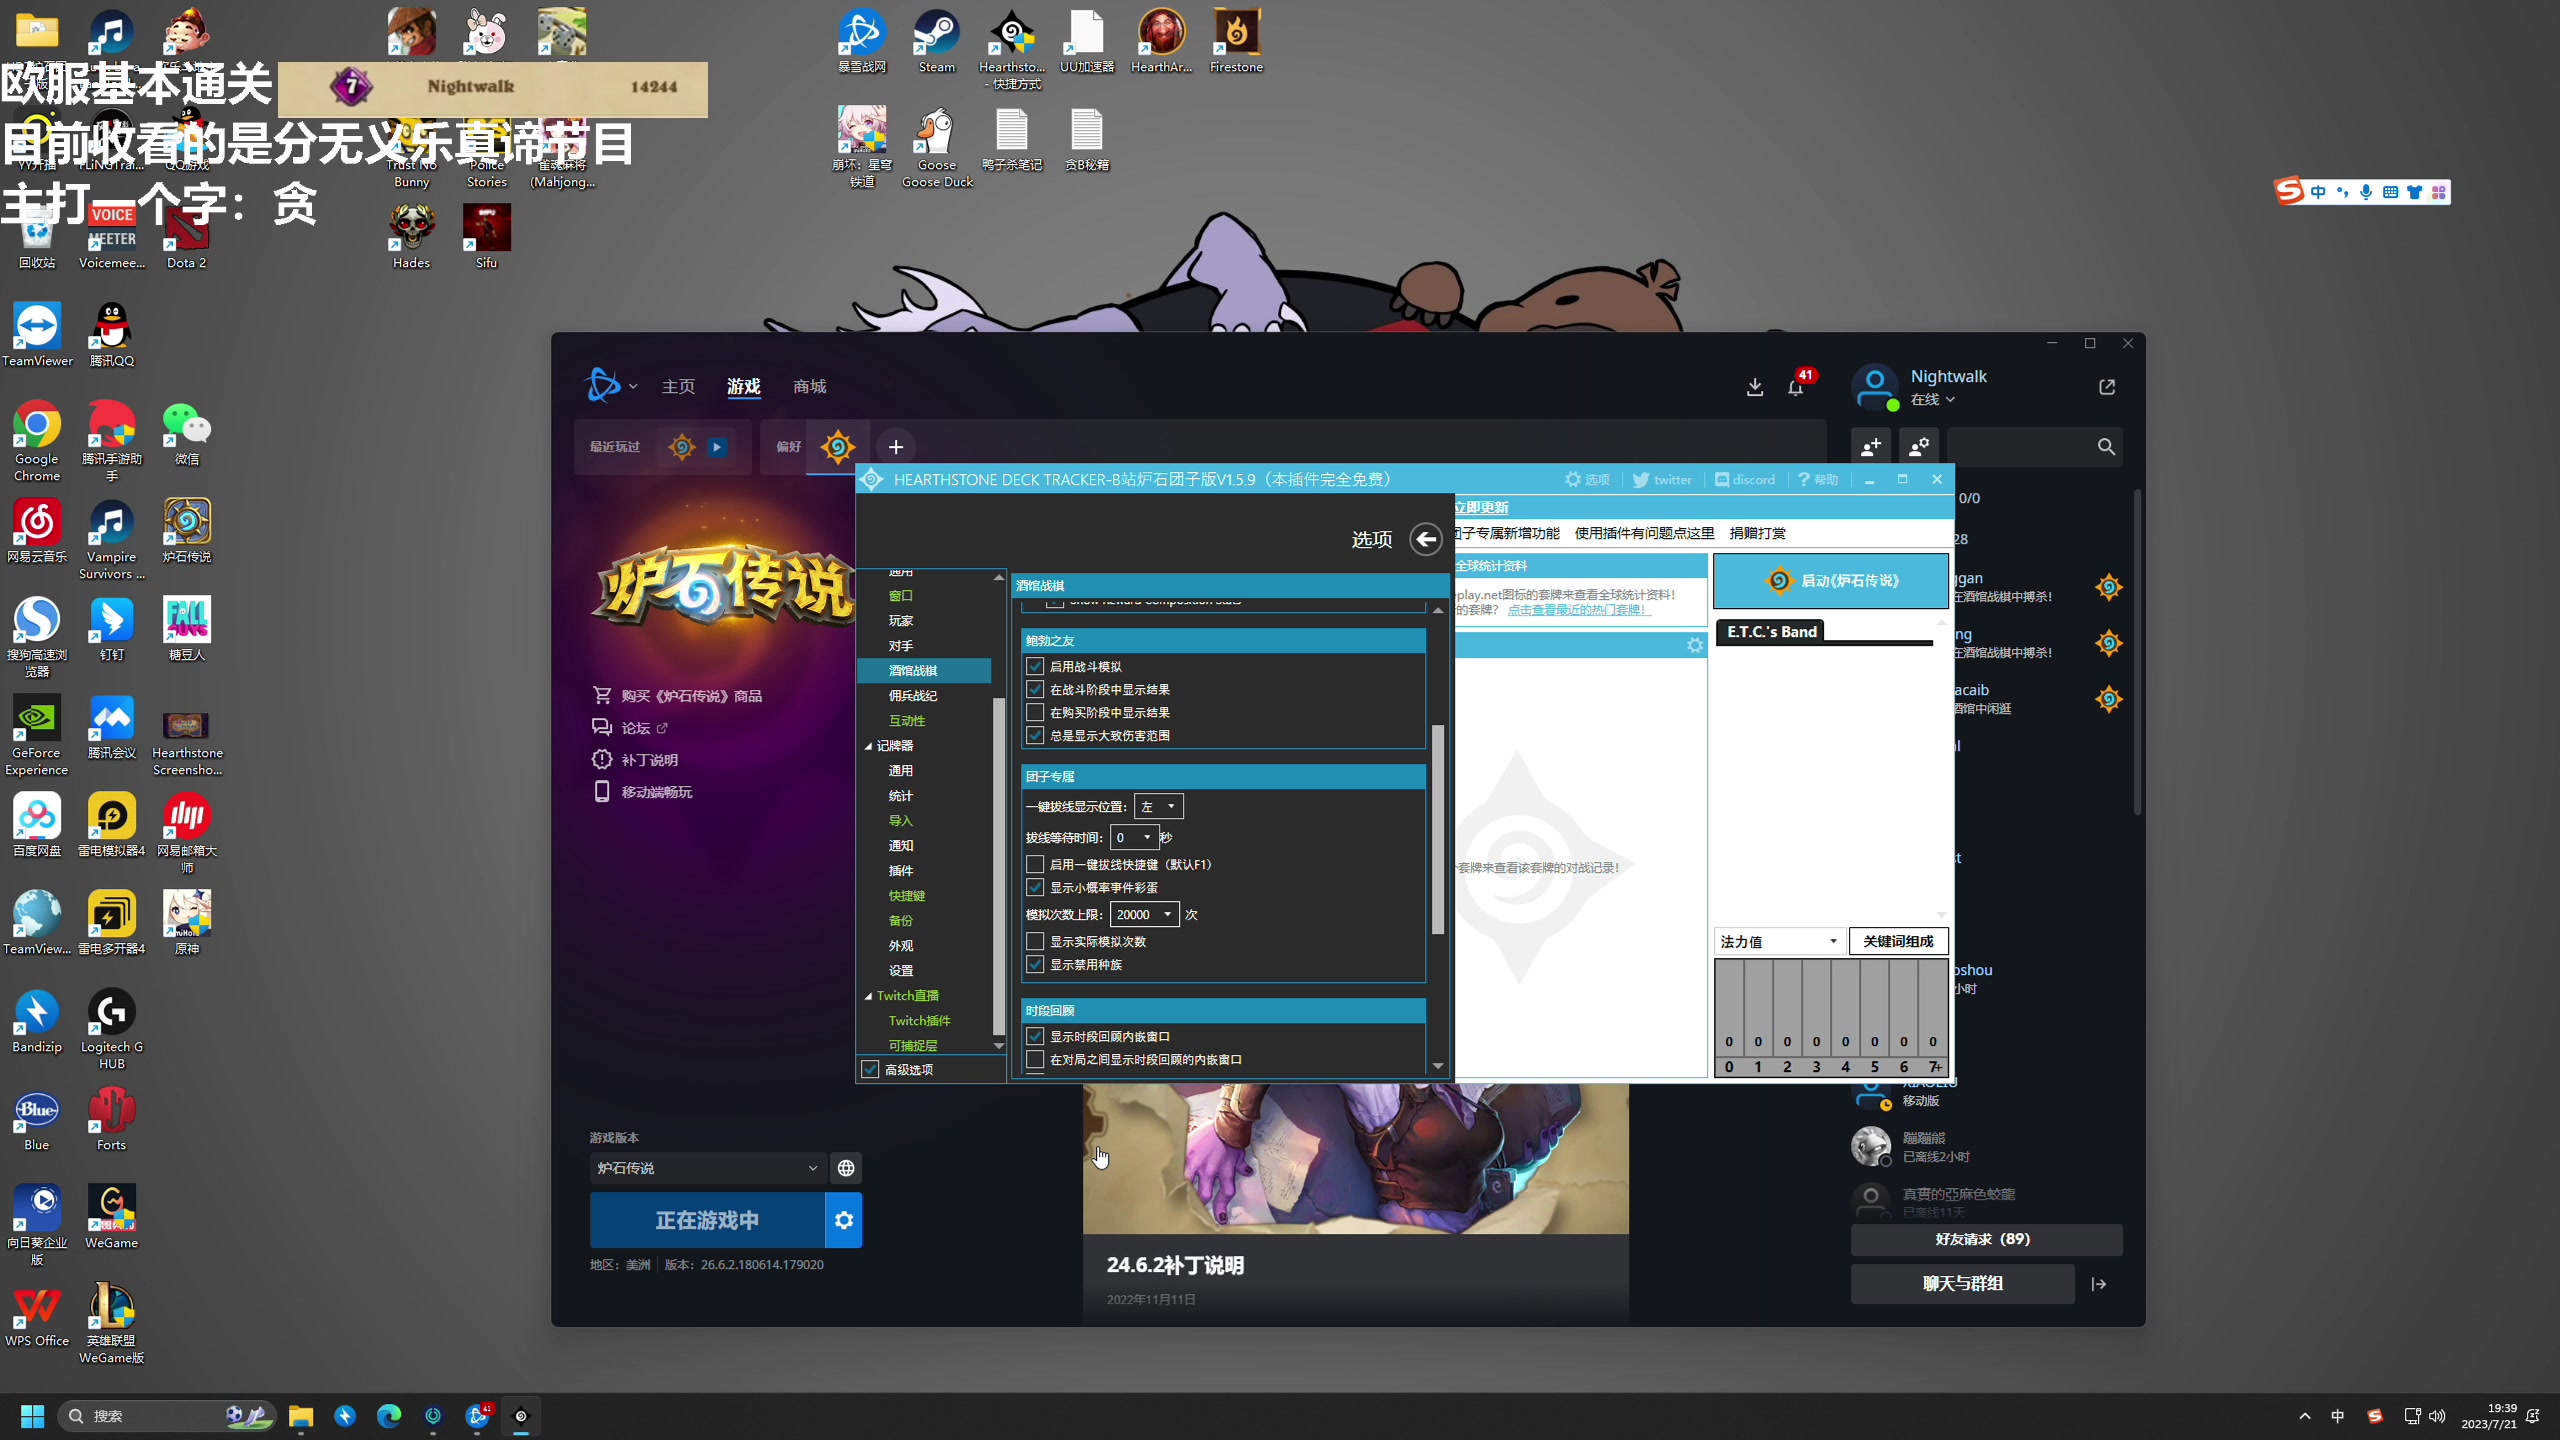2560x1440 pixels.
Task: Click the globe region icon beside game version
Action: point(846,1168)
